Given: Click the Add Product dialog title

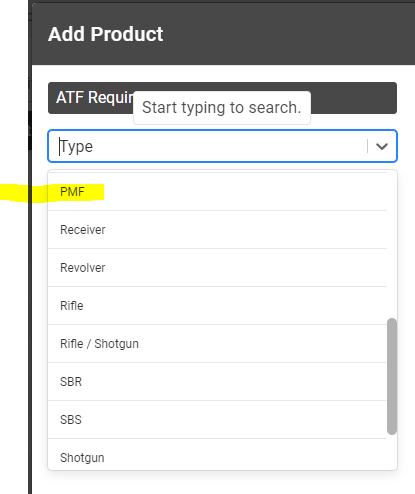Looking at the screenshot, I should coord(106,34).
